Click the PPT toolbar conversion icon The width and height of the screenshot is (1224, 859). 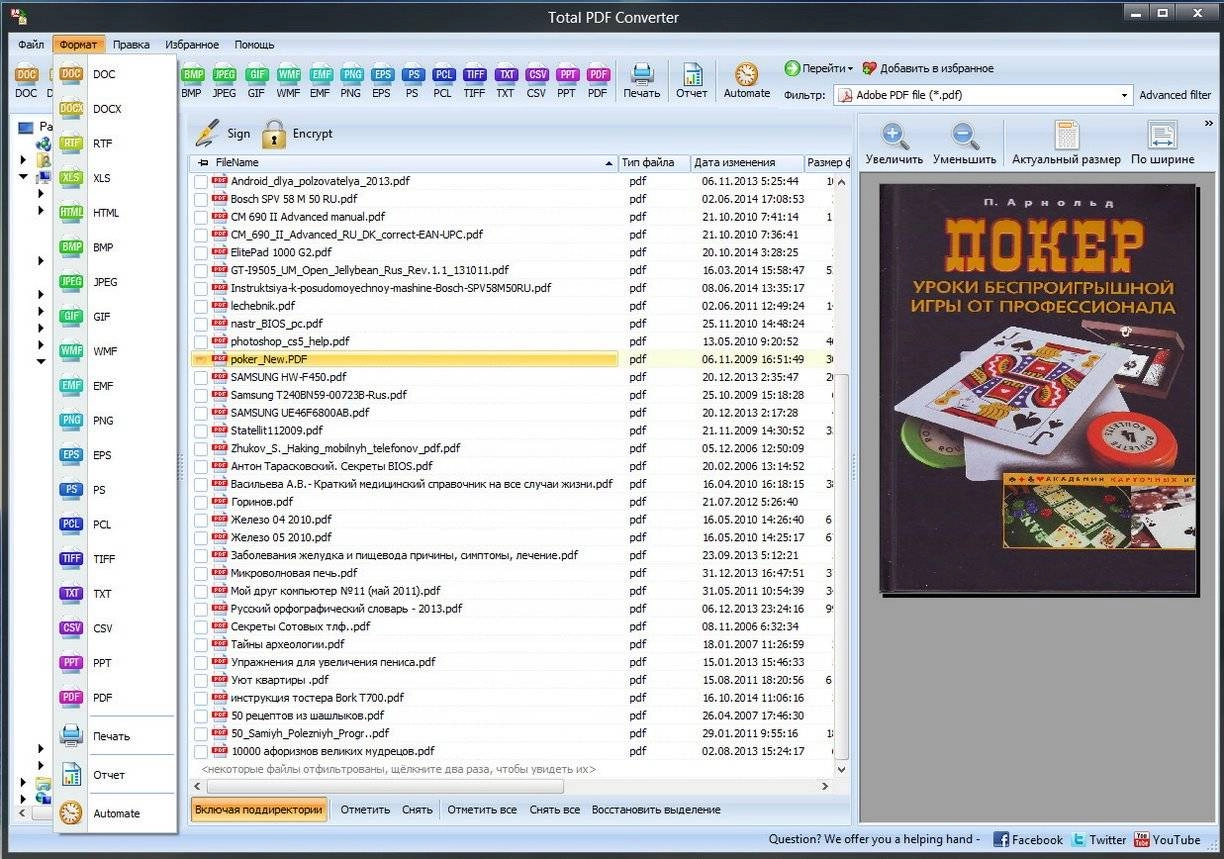click(x=567, y=81)
